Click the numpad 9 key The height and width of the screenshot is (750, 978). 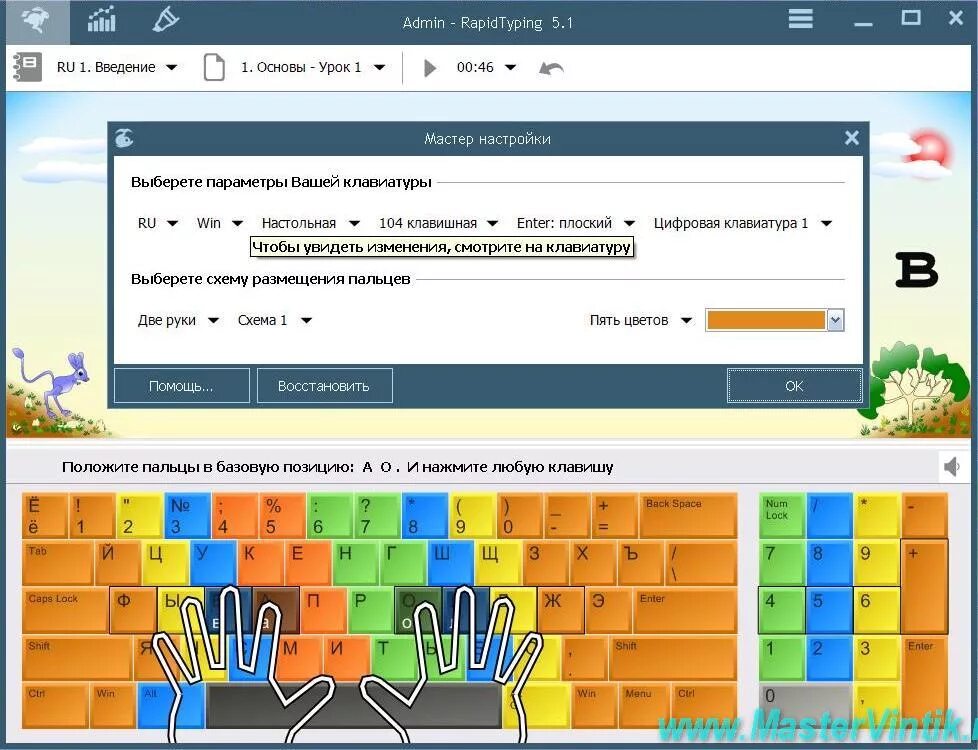pos(876,563)
